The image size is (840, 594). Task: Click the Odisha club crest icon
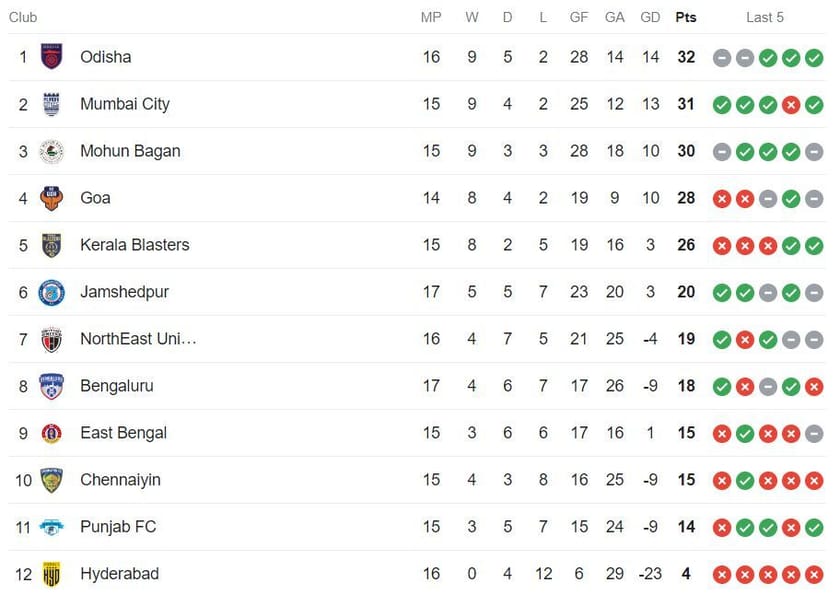click(x=51, y=57)
